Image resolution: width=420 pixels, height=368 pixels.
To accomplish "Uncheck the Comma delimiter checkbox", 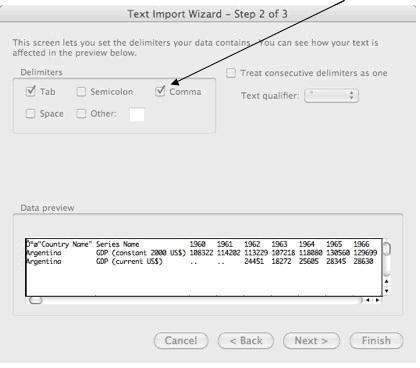I will 160,91.
